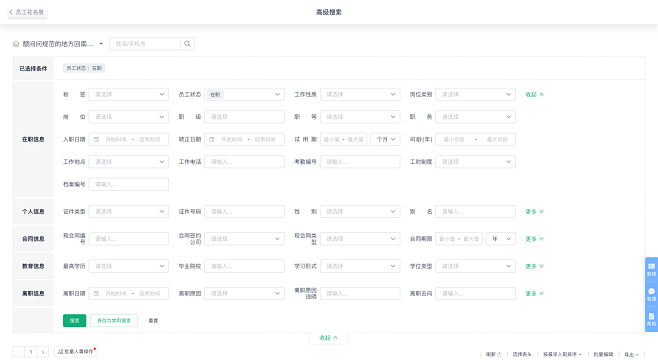Viewport: 658px width, 360px height.
Task: Open the 年 unit dropdown for 合同期限
Action: (x=501, y=239)
